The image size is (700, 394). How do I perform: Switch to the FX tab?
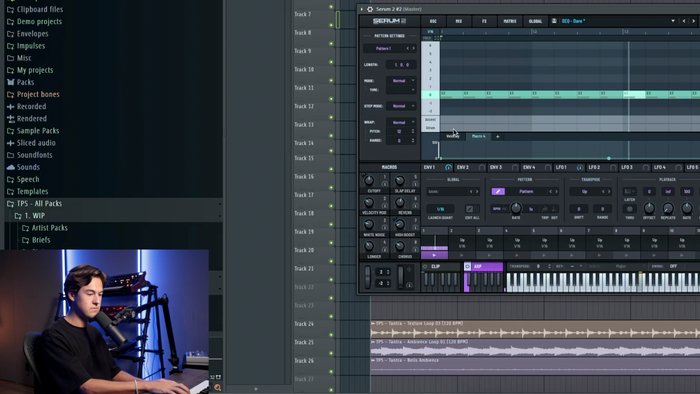(x=484, y=21)
